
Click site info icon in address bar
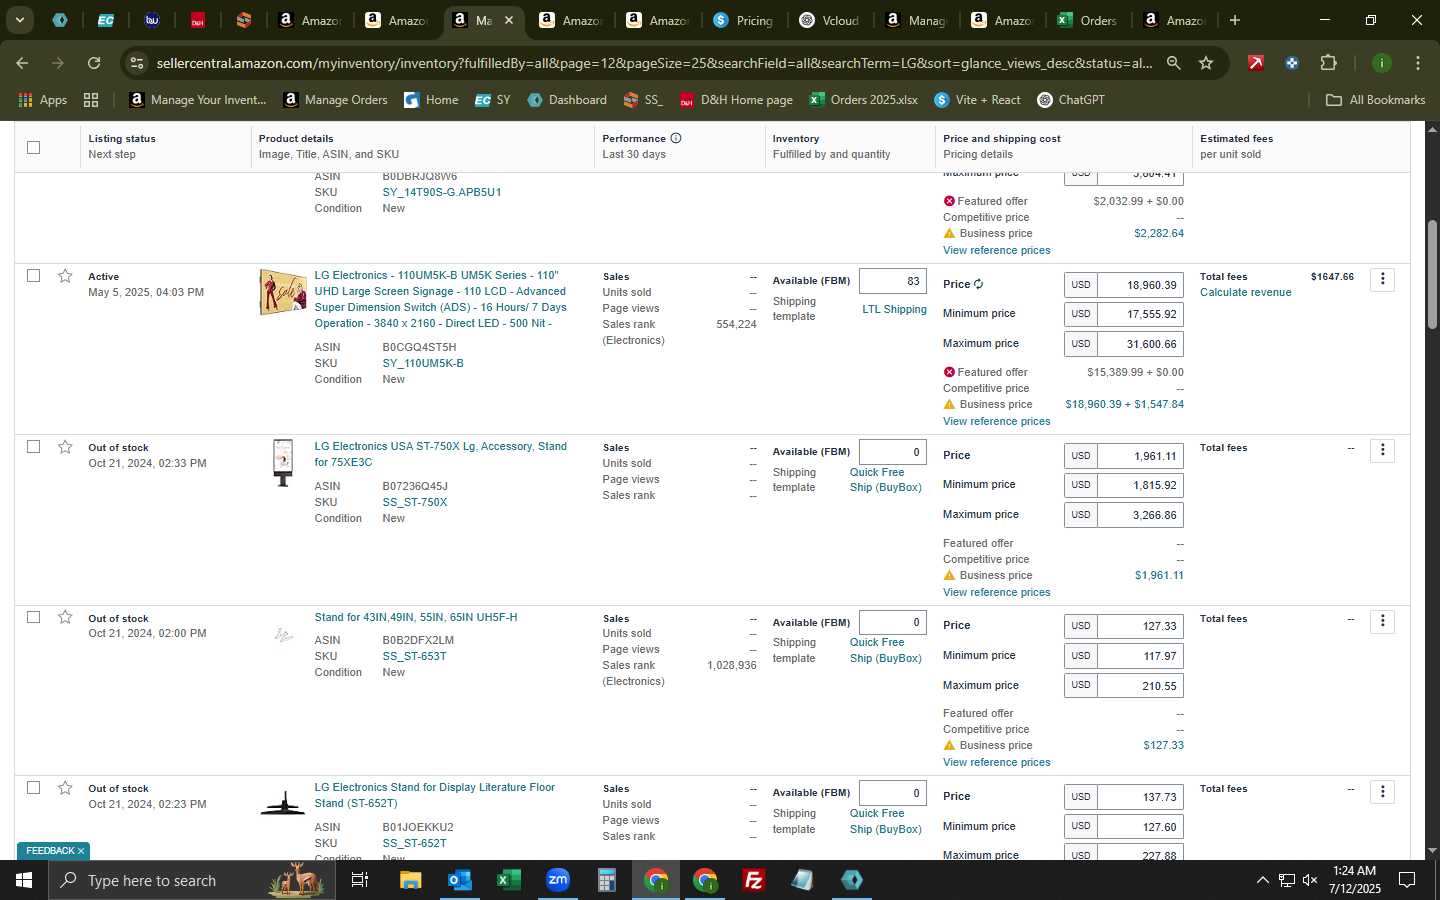click(137, 63)
